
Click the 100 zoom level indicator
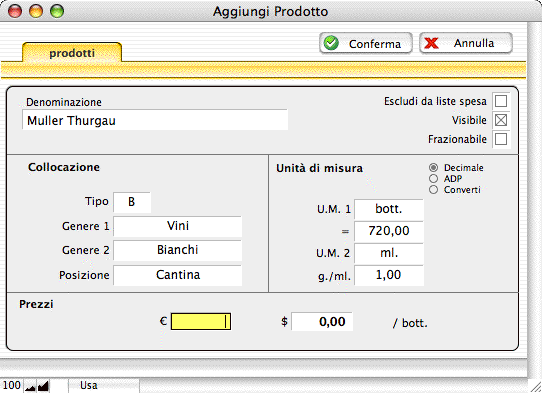[x=11, y=385]
